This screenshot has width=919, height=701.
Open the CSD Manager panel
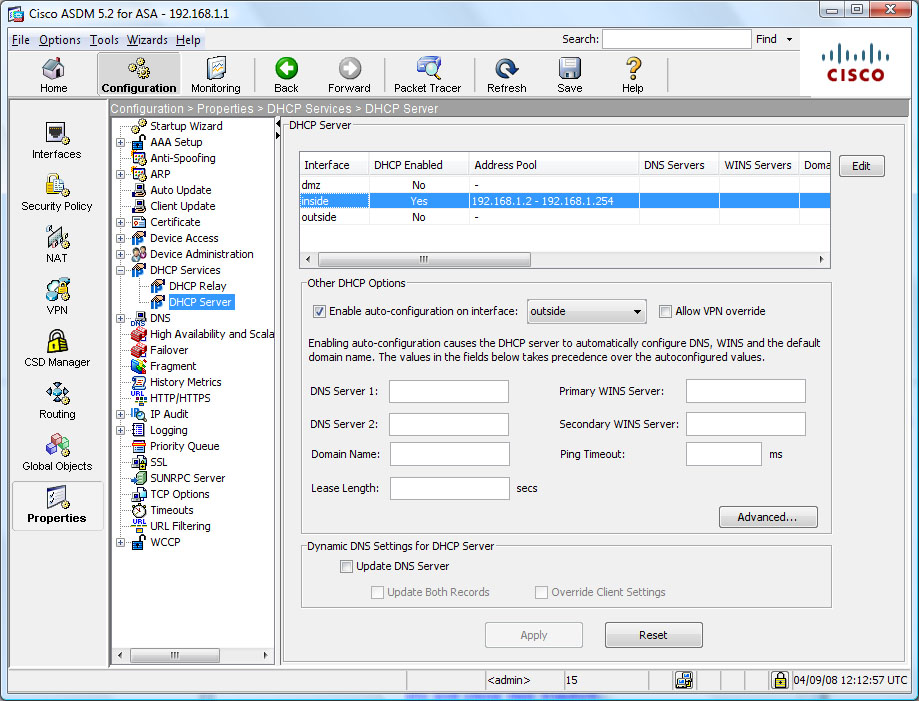57,348
